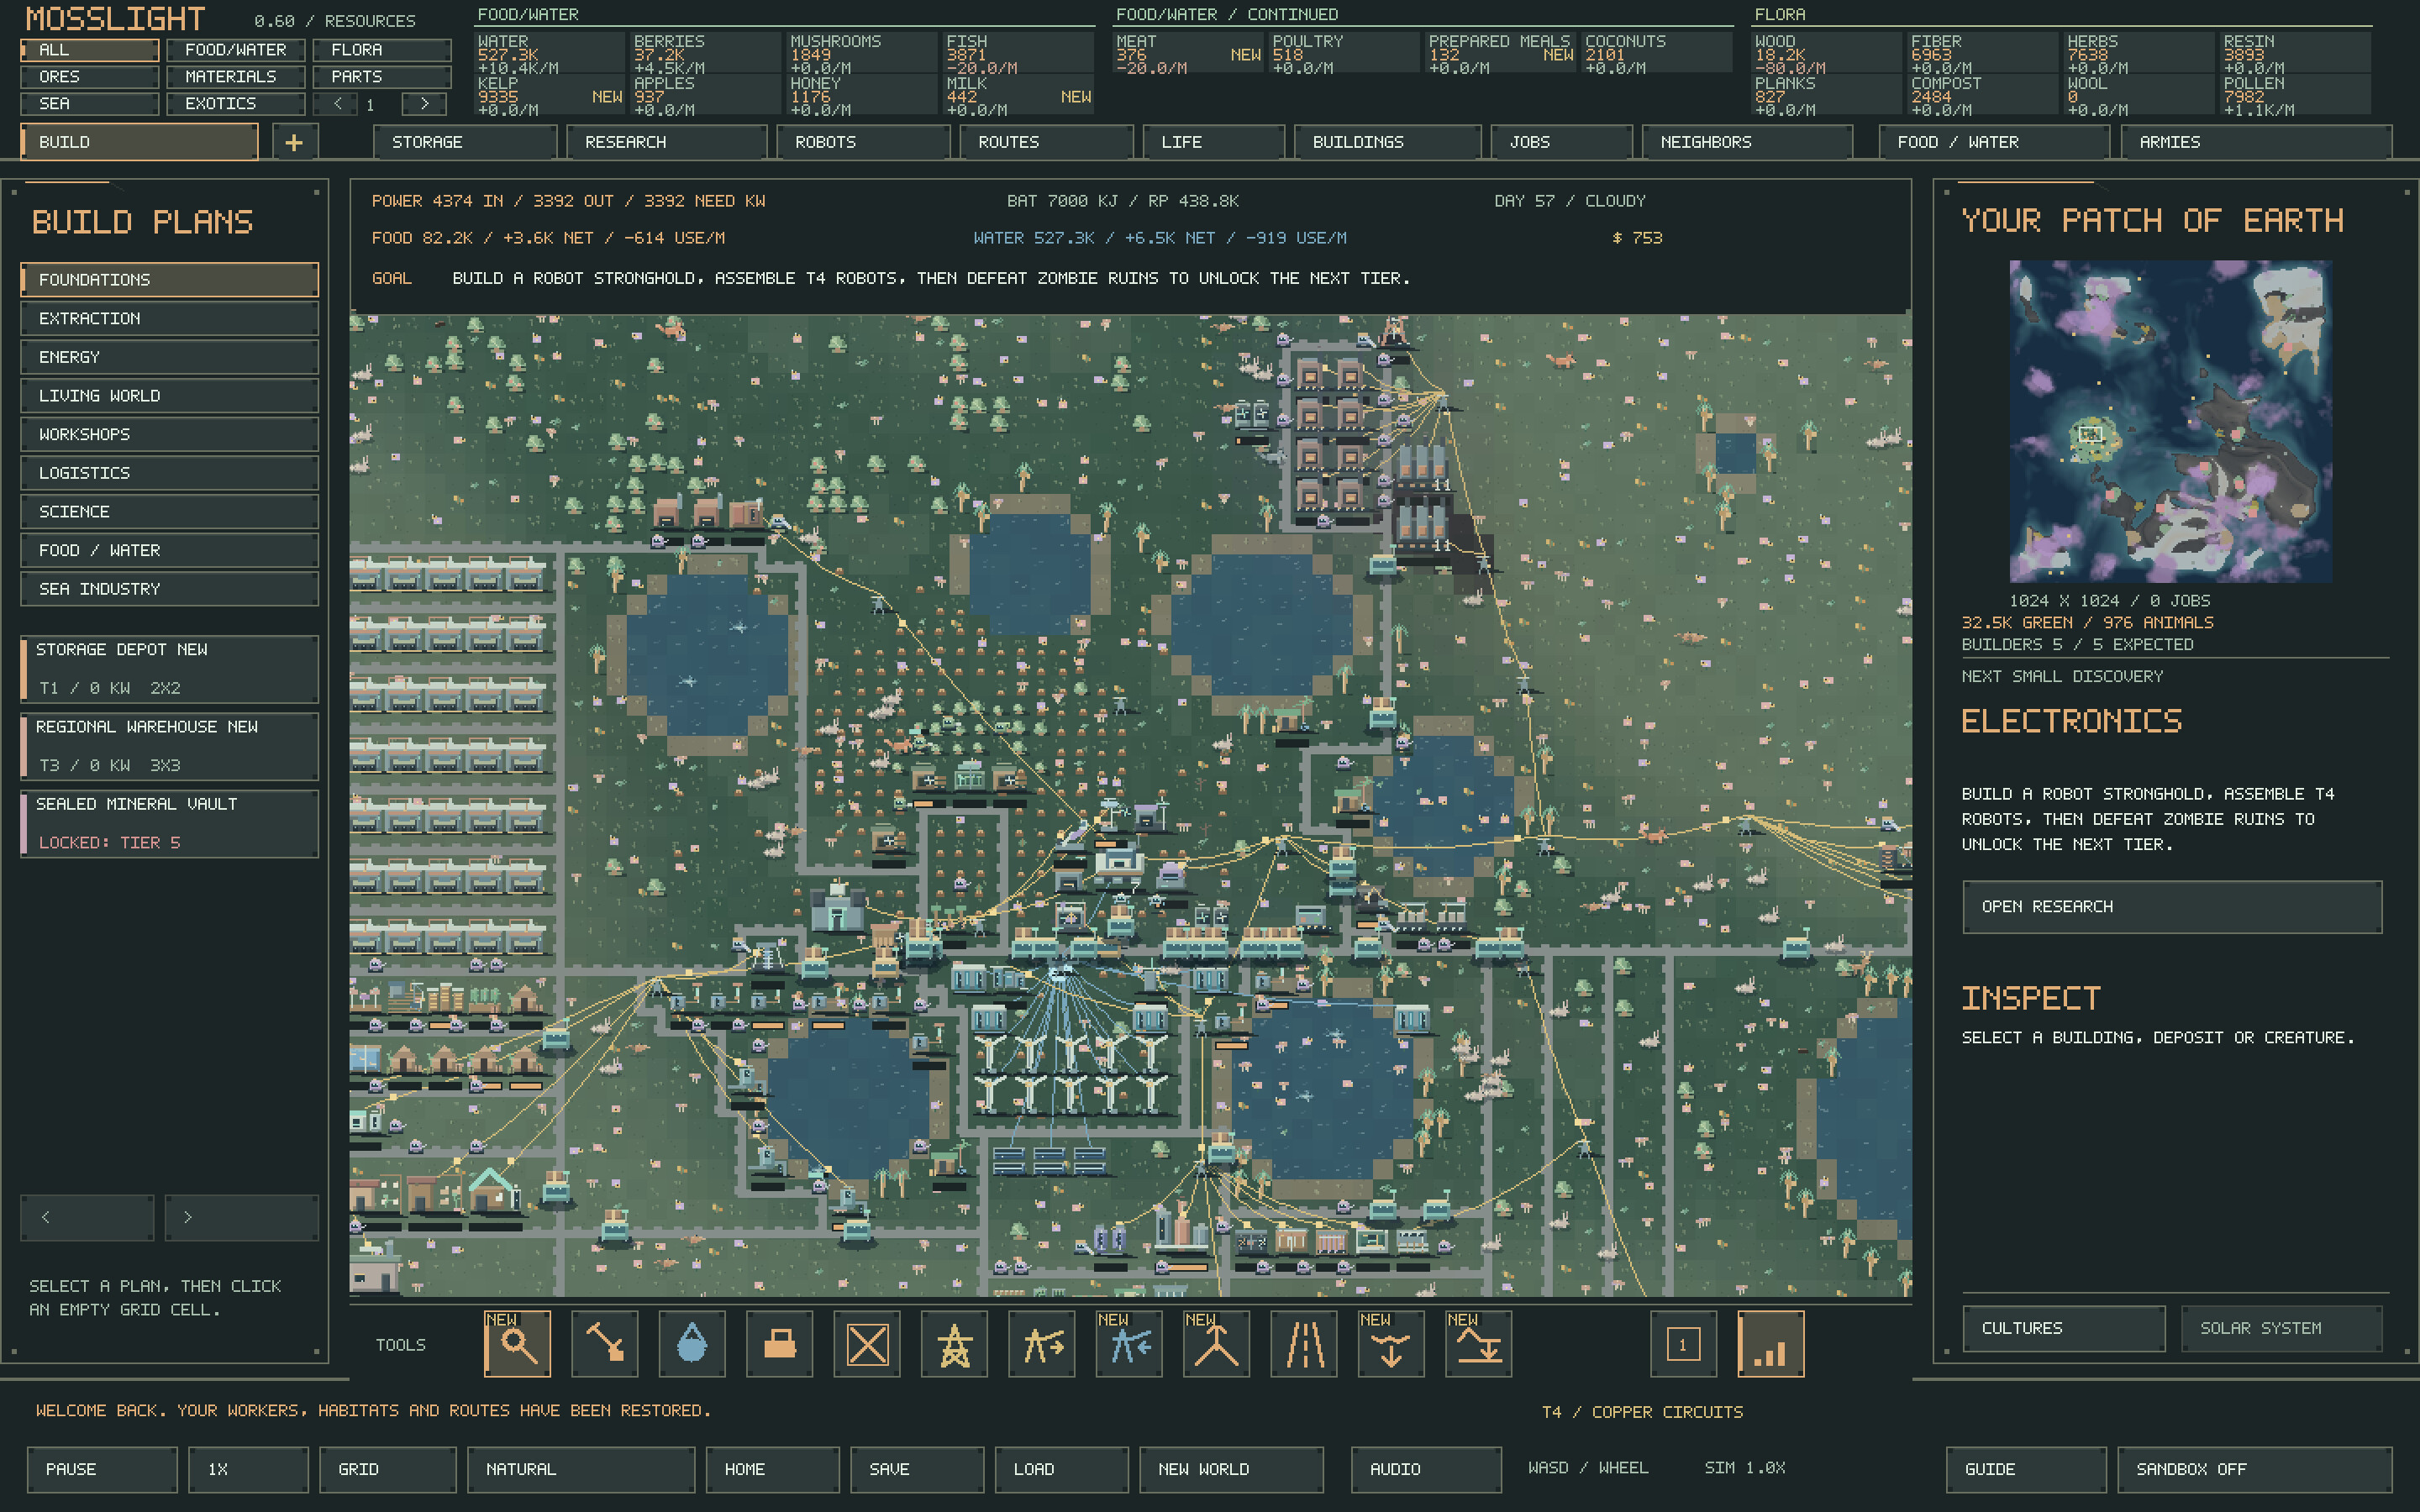Image resolution: width=2420 pixels, height=1512 pixels.
Task: Select SCIENCE build category
Action: [x=169, y=512]
